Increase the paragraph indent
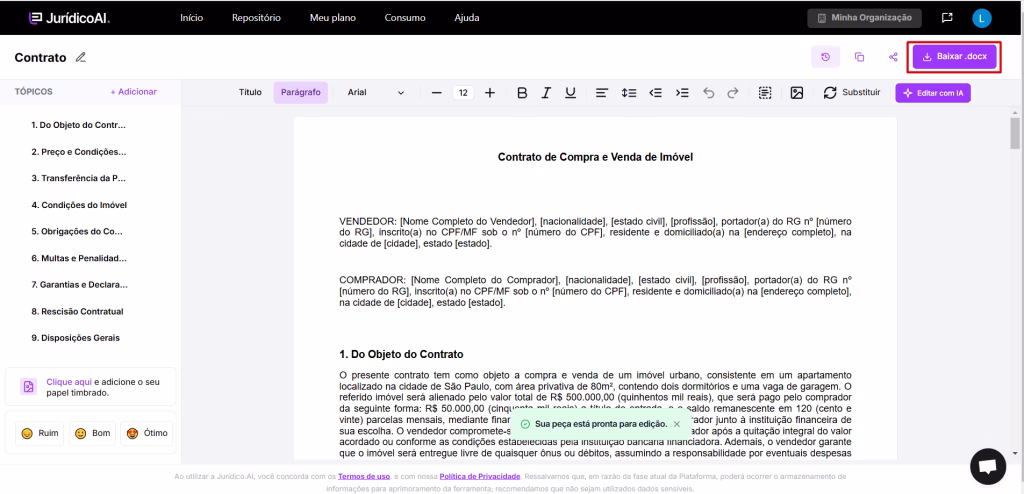Viewport: 1024px width, 494px height. coord(682,93)
